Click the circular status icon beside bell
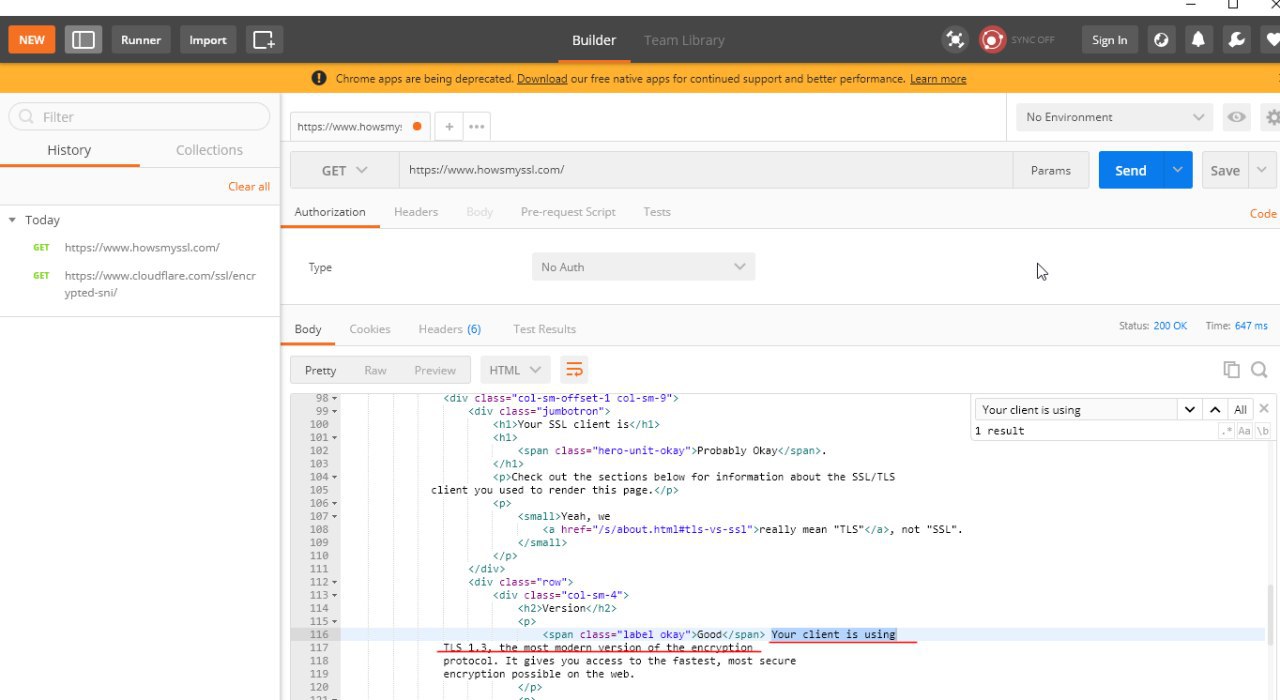 pos(1161,40)
